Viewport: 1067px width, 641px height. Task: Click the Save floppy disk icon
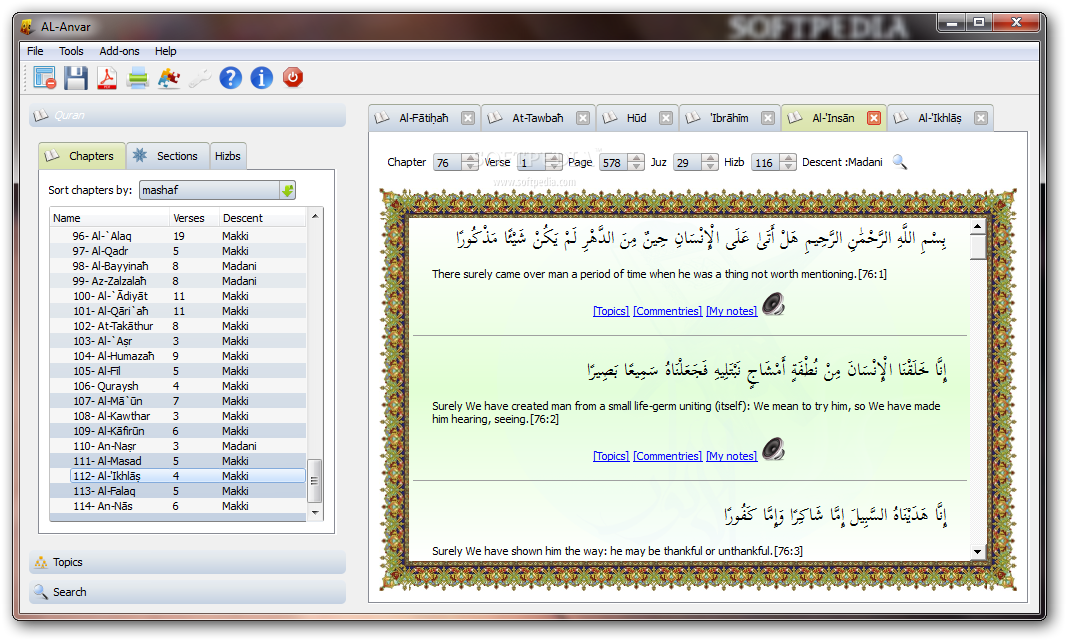pyautogui.click(x=76, y=78)
